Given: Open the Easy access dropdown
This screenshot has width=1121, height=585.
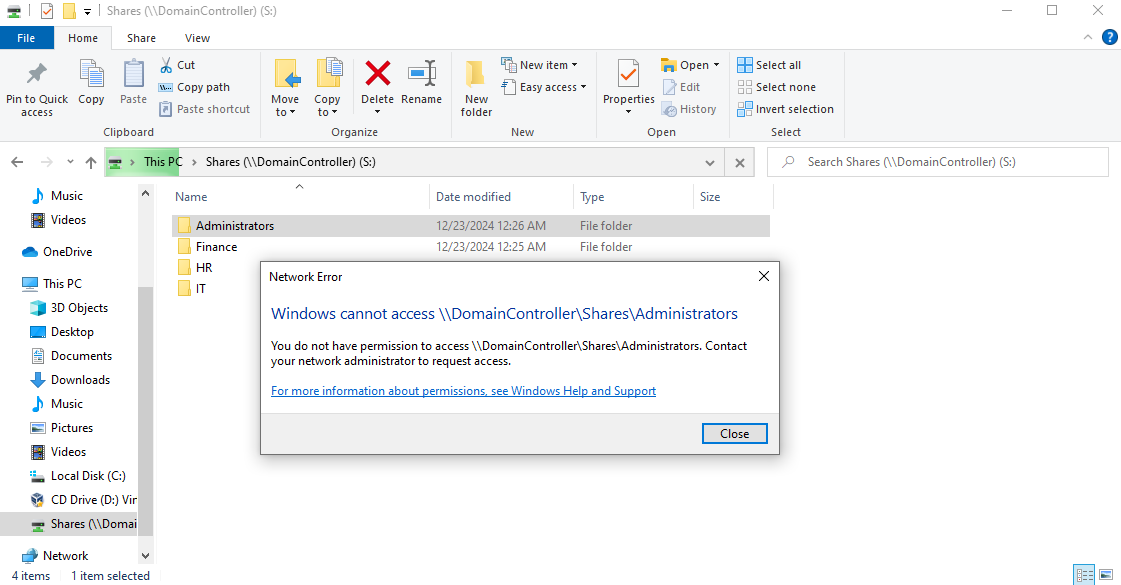Looking at the screenshot, I should click(x=552, y=87).
